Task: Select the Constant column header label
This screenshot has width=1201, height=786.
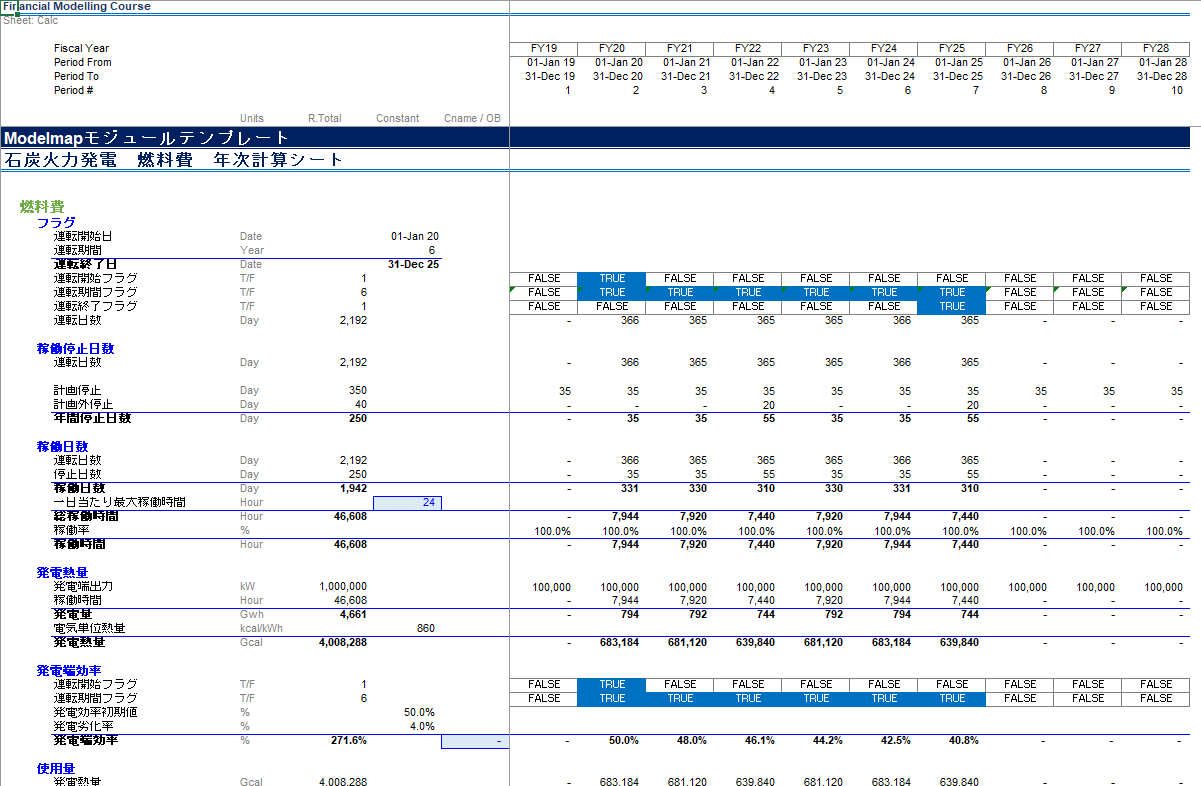Action: click(x=397, y=118)
